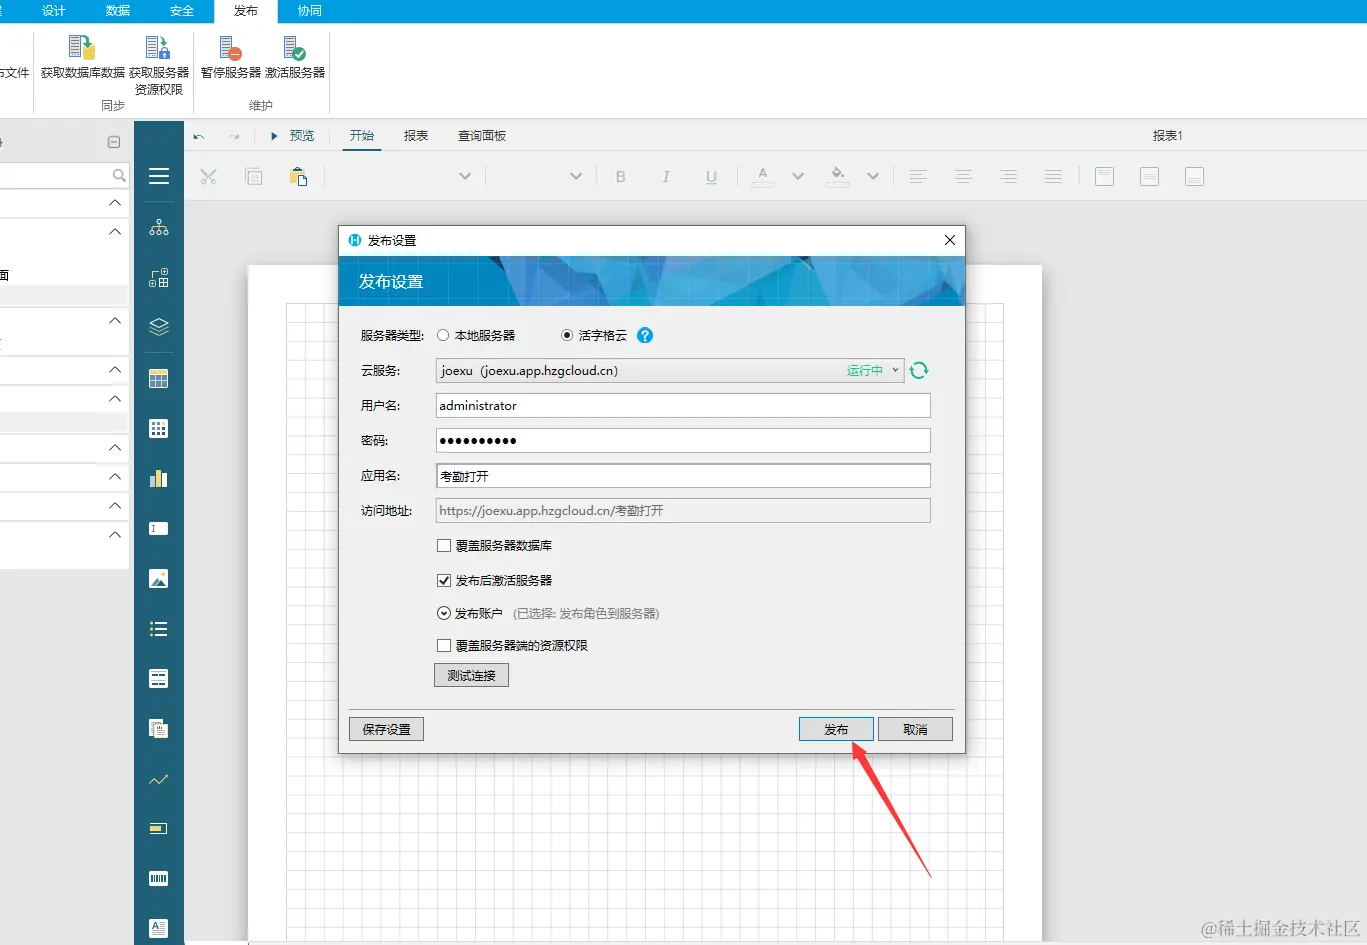Open the 云服务 joexu dropdown
This screenshot has width=1367, height=945.
[x=670, y=370]
